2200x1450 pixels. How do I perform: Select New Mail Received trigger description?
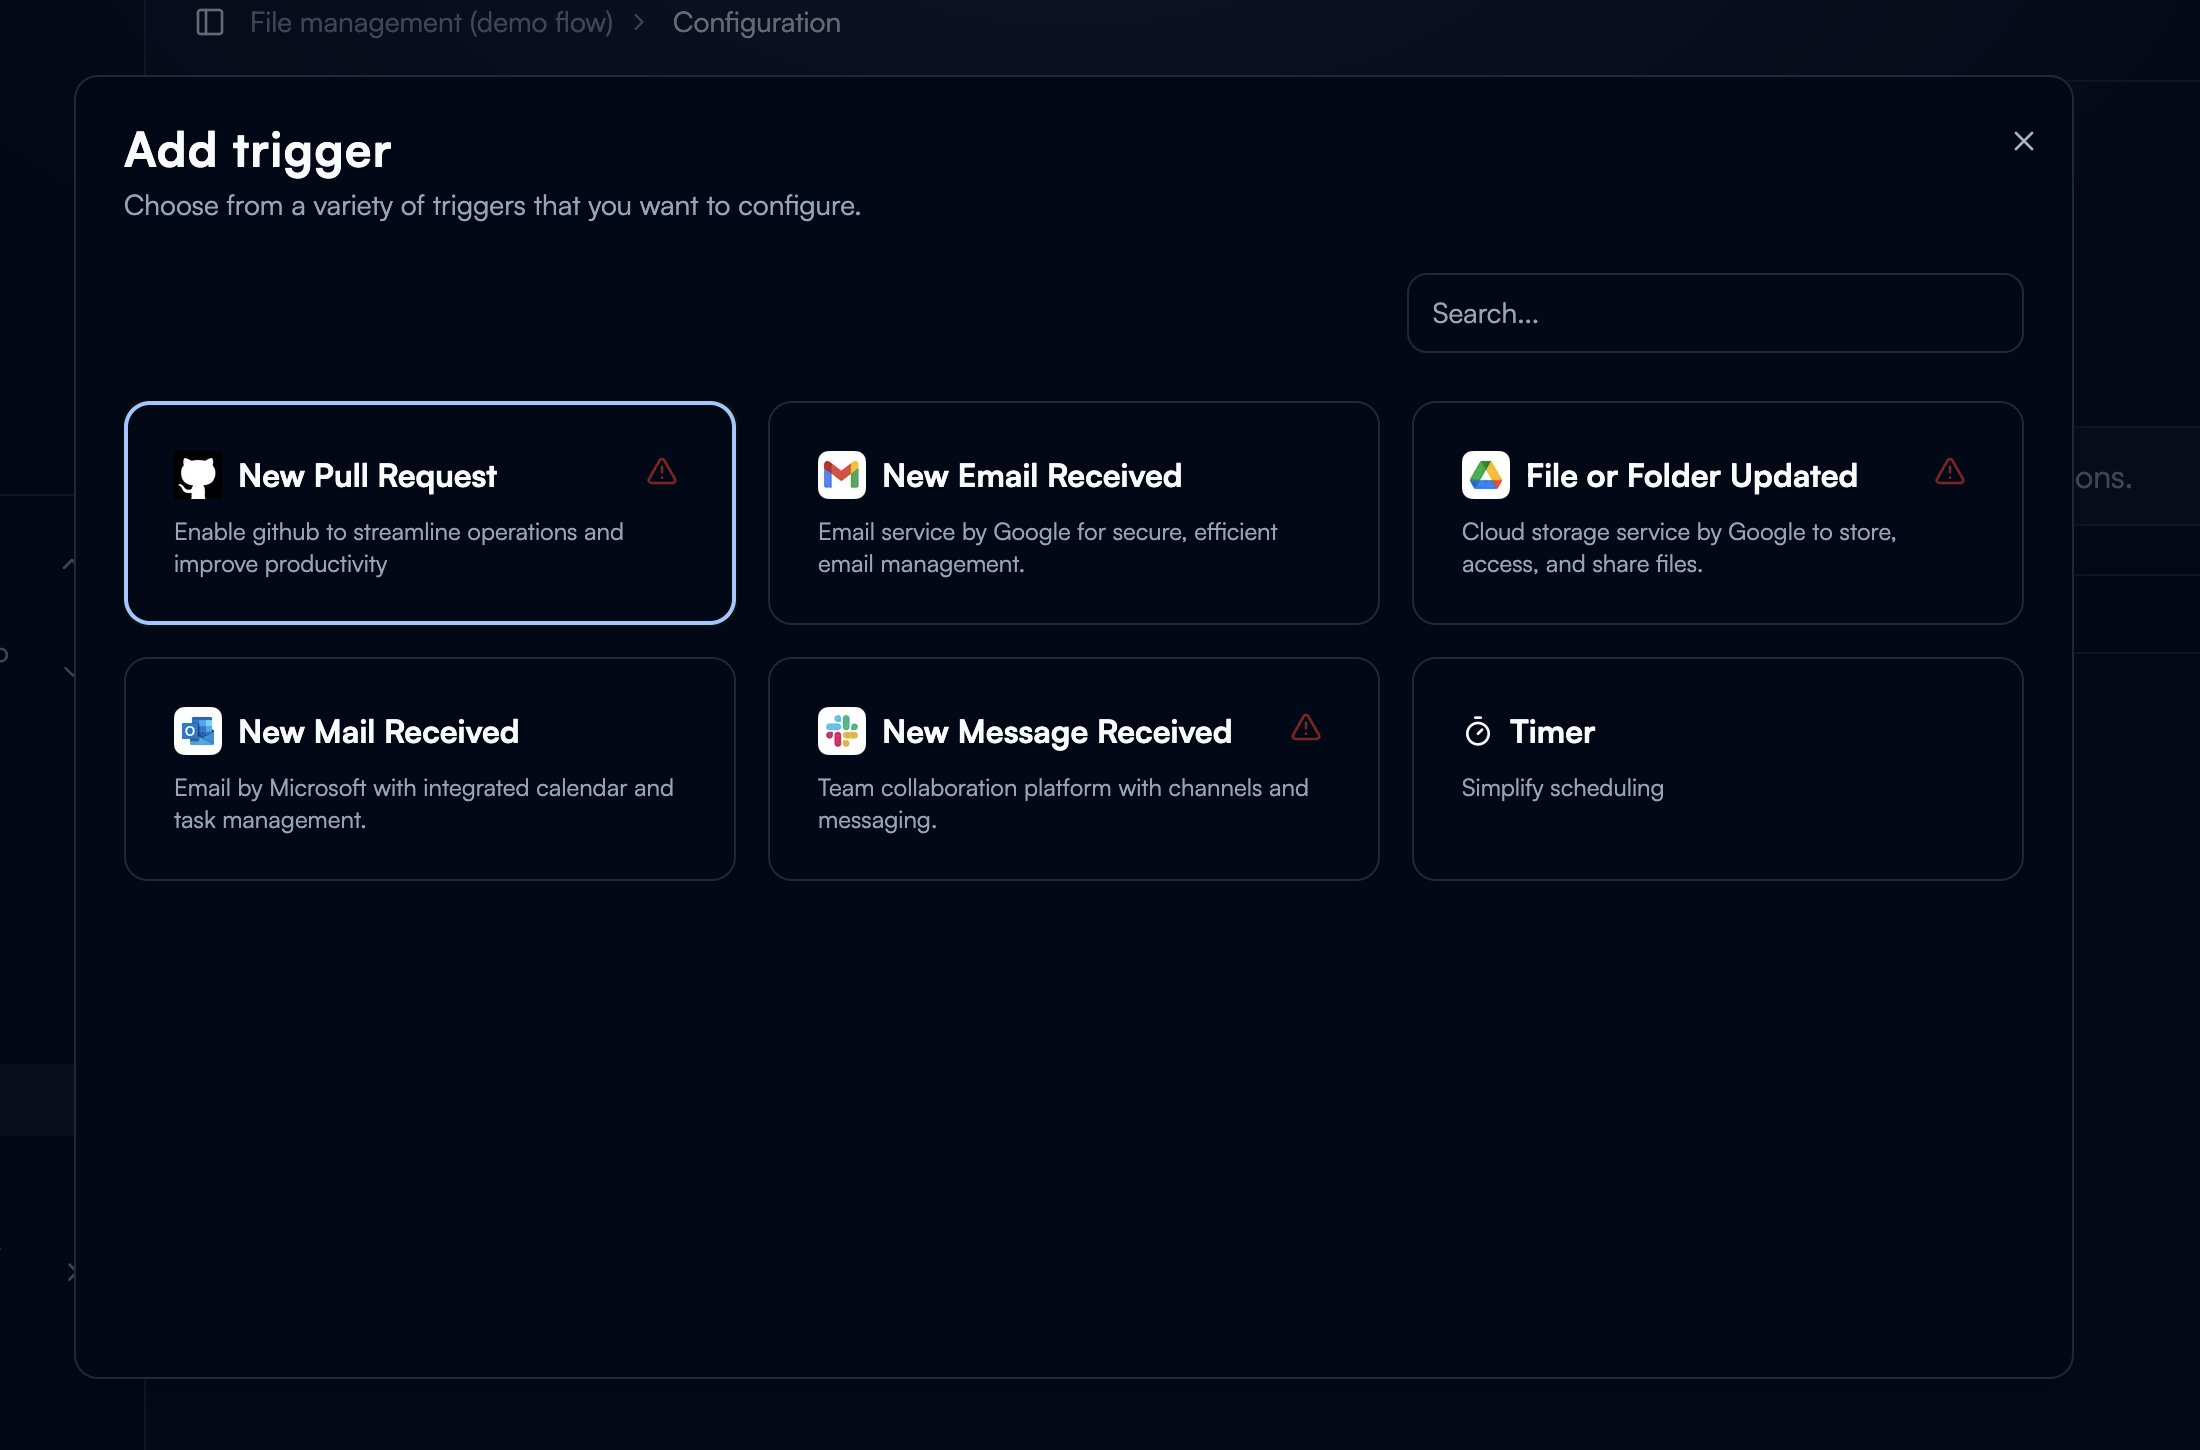[423, 803]
